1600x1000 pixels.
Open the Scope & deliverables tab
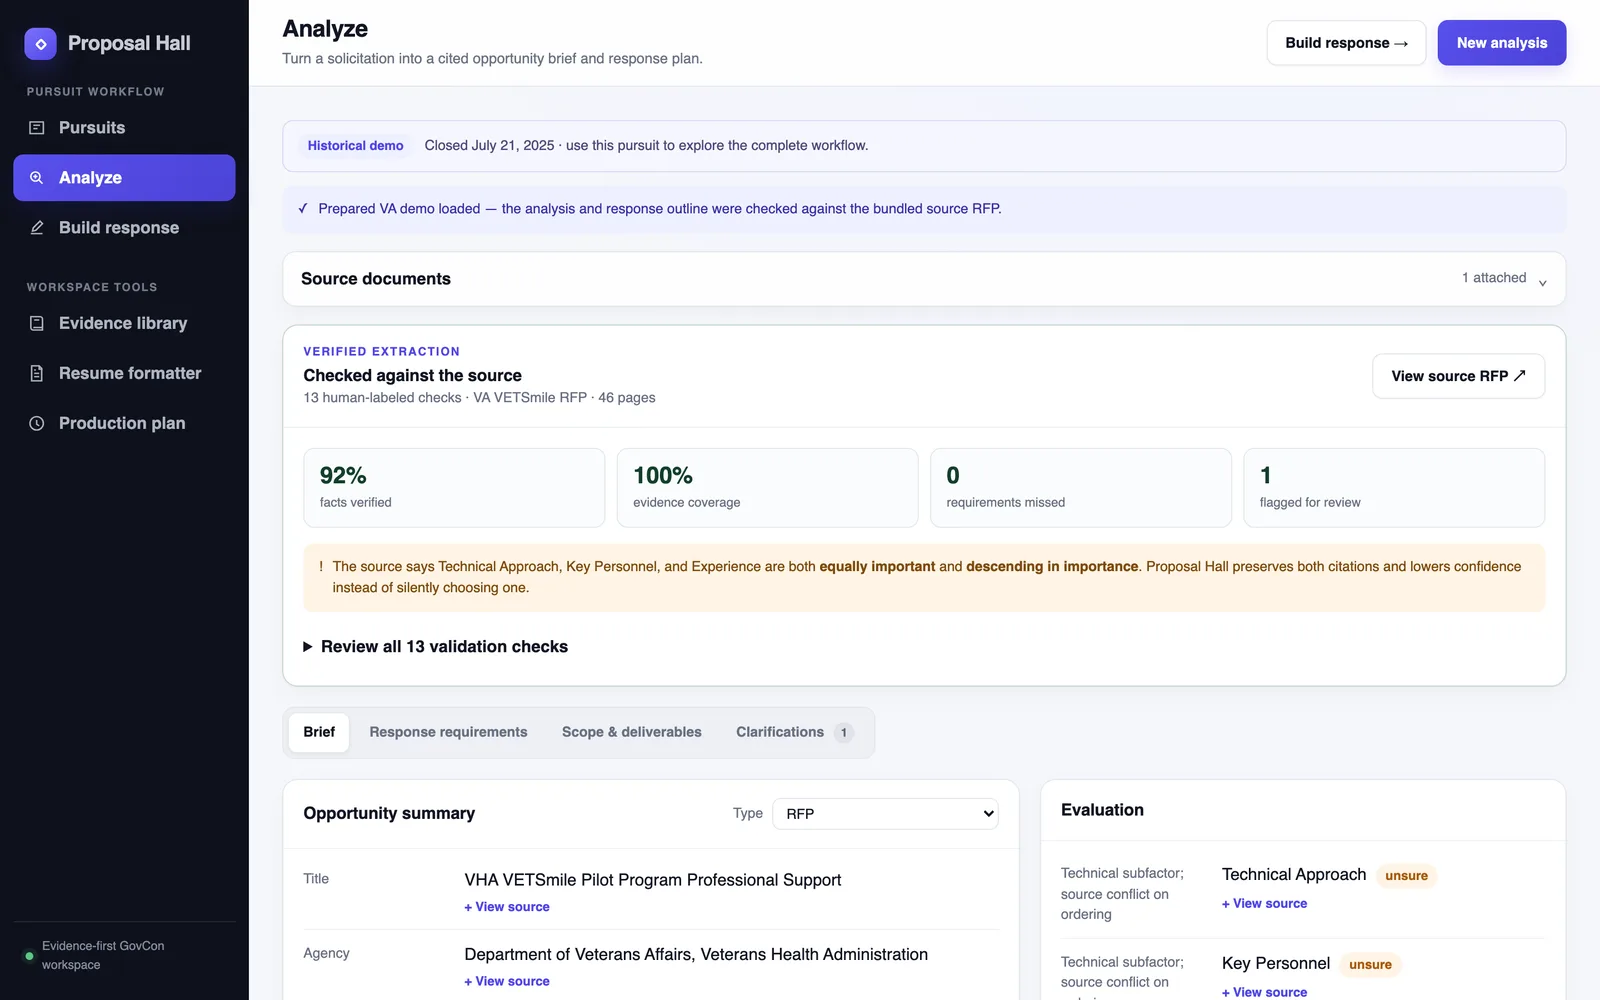(x=632, y=732)
